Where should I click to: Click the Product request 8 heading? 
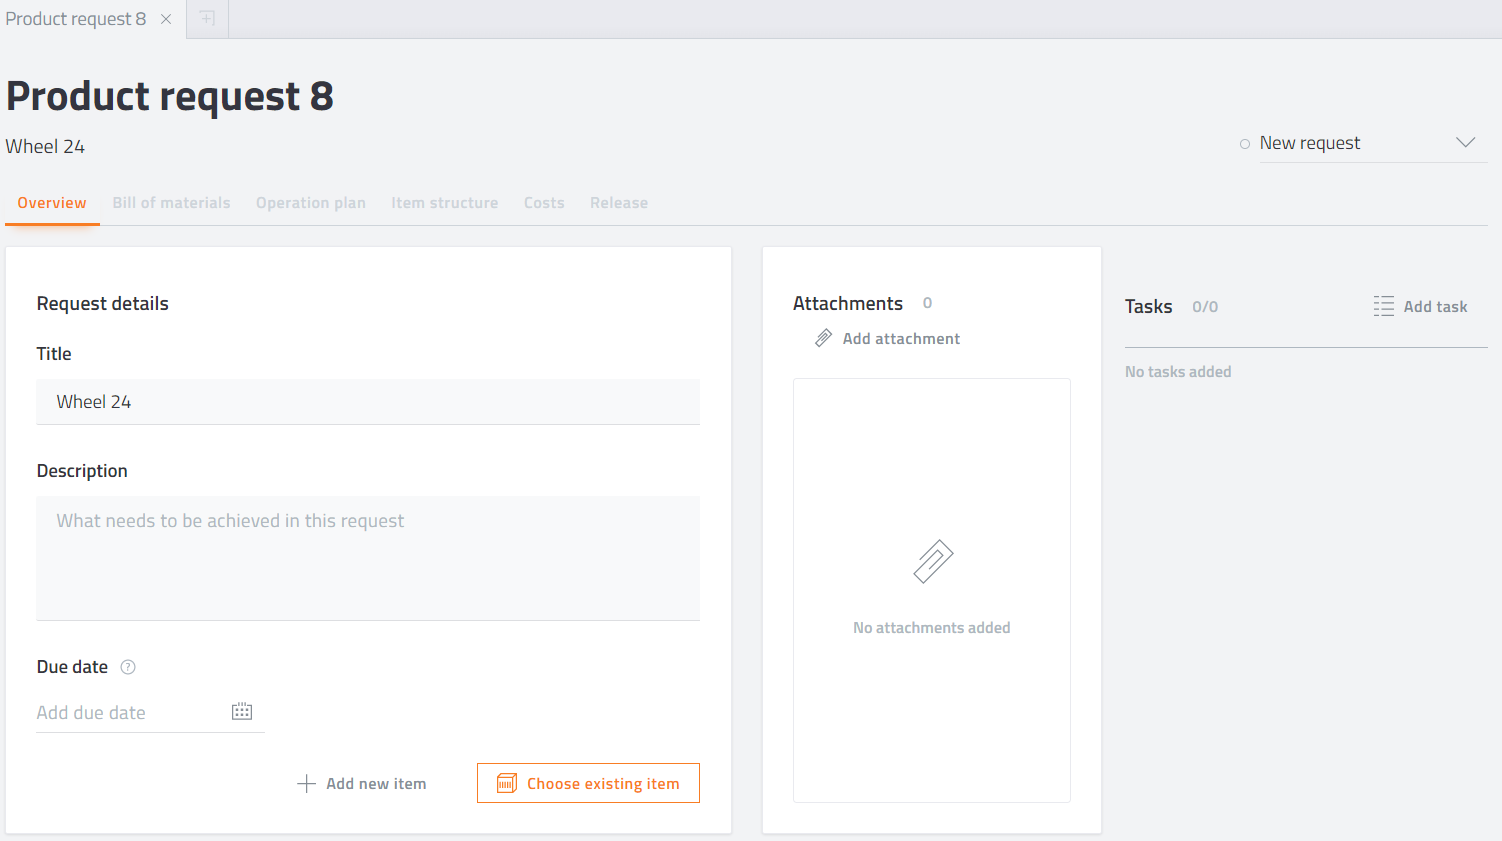tap(170, 96)
